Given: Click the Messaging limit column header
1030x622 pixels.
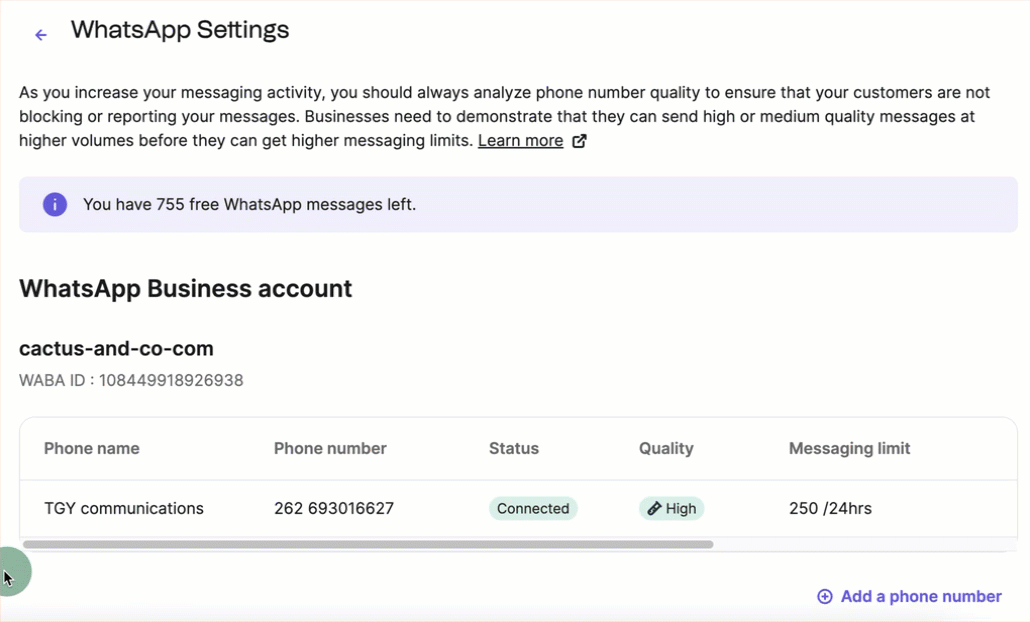Looking at the screenshot, I should click(x=849, y=448).
